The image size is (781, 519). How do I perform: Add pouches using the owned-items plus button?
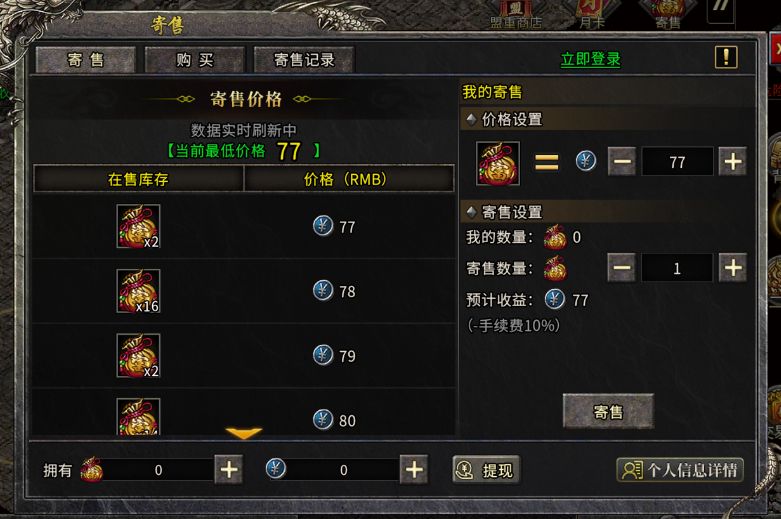tap(229, 469)
